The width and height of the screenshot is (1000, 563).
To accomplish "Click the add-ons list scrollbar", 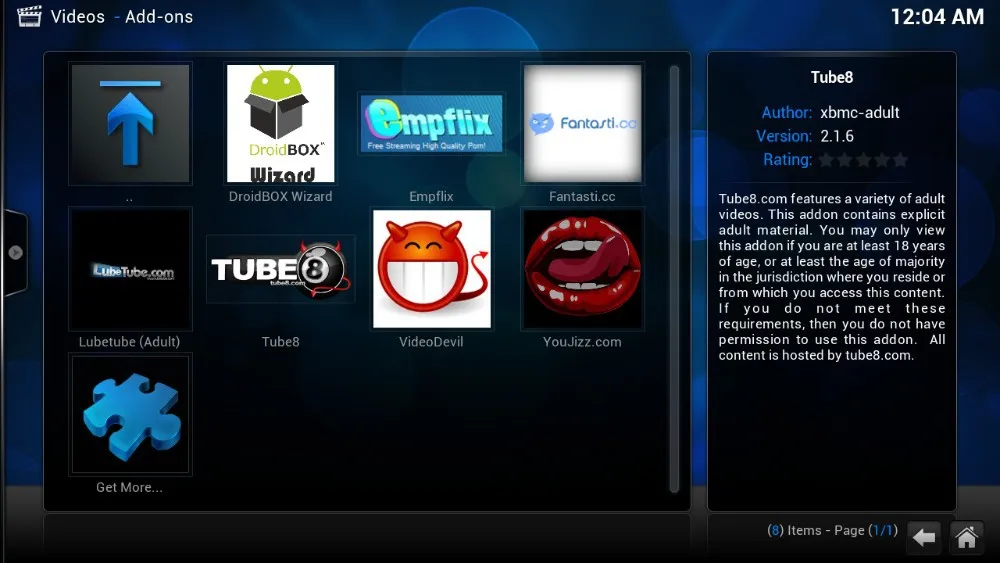I will [674, 279].
